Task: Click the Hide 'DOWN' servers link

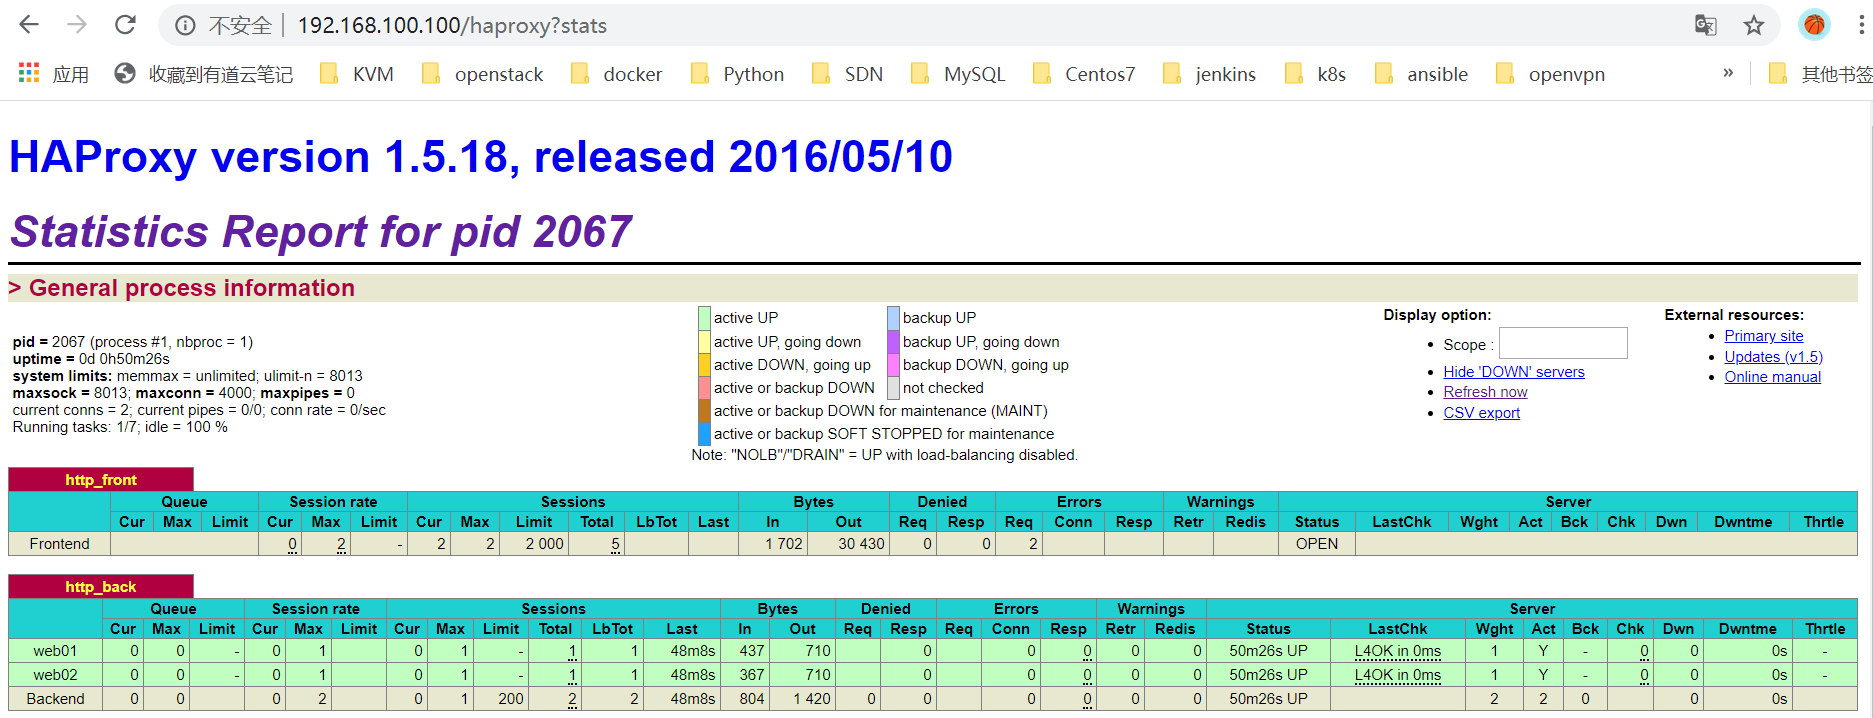Action: pyautogui.click(x=1514, y=372)
